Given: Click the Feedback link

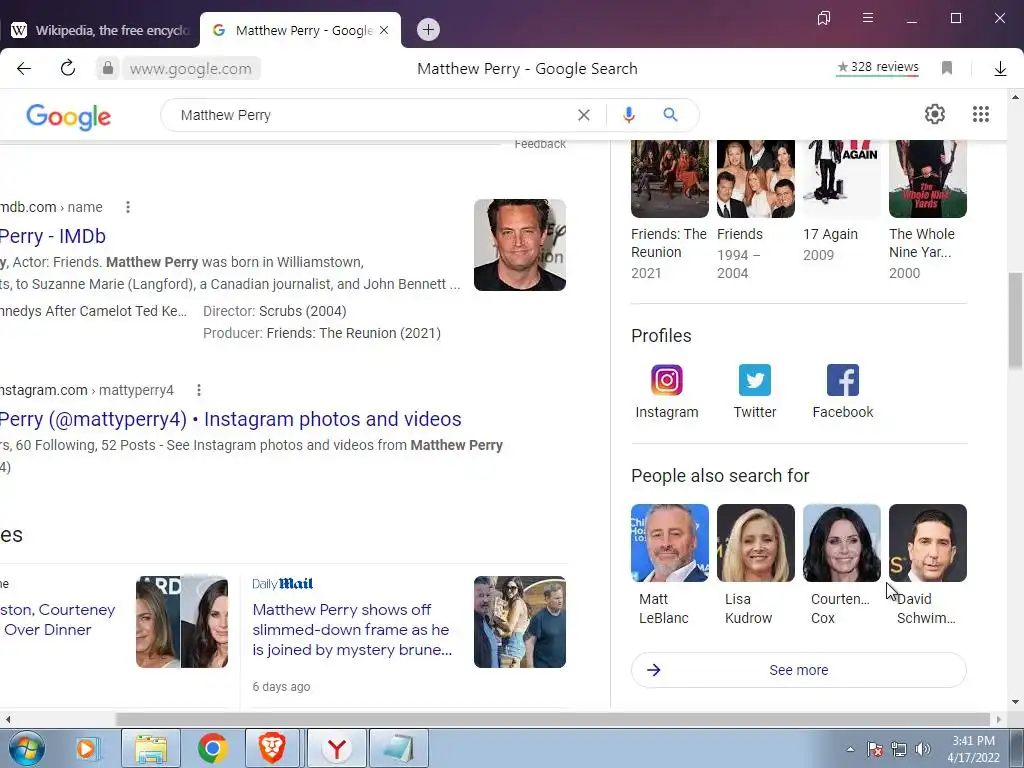Looking at the screenshot, I should coord(539,144).
